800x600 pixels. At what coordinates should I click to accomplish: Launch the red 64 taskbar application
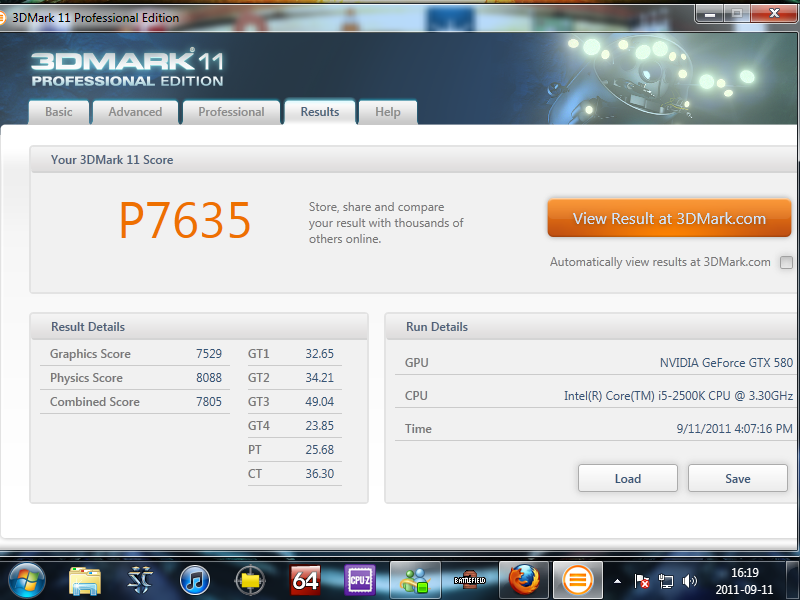tap(305, 580)
